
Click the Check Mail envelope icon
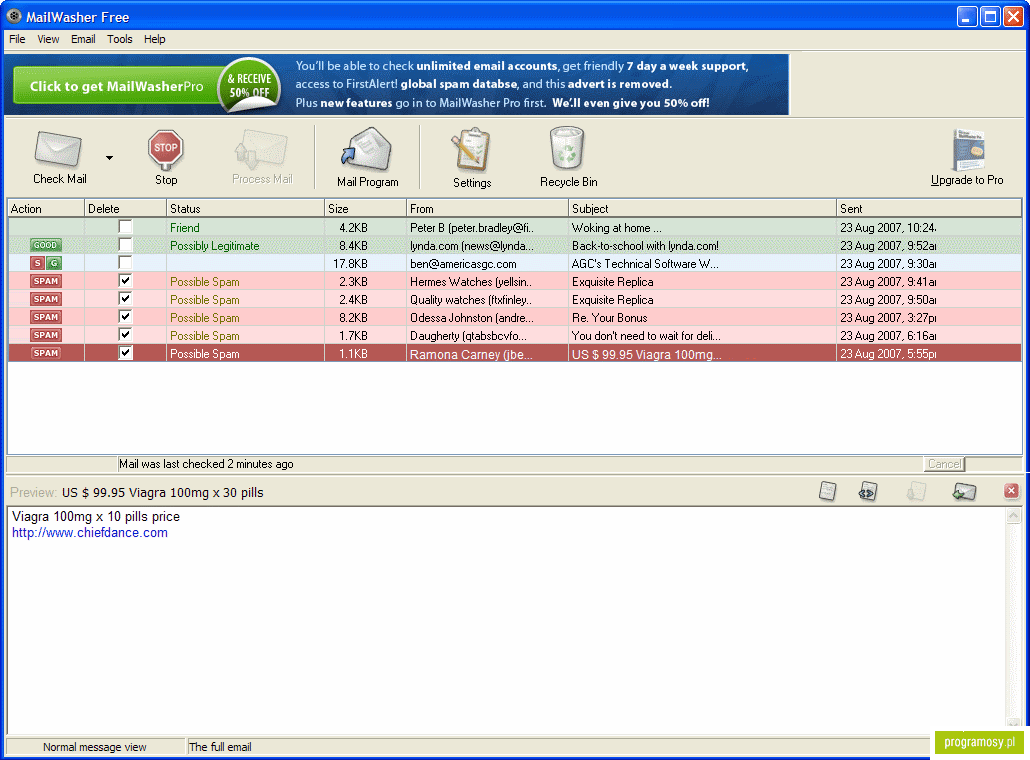58,149
